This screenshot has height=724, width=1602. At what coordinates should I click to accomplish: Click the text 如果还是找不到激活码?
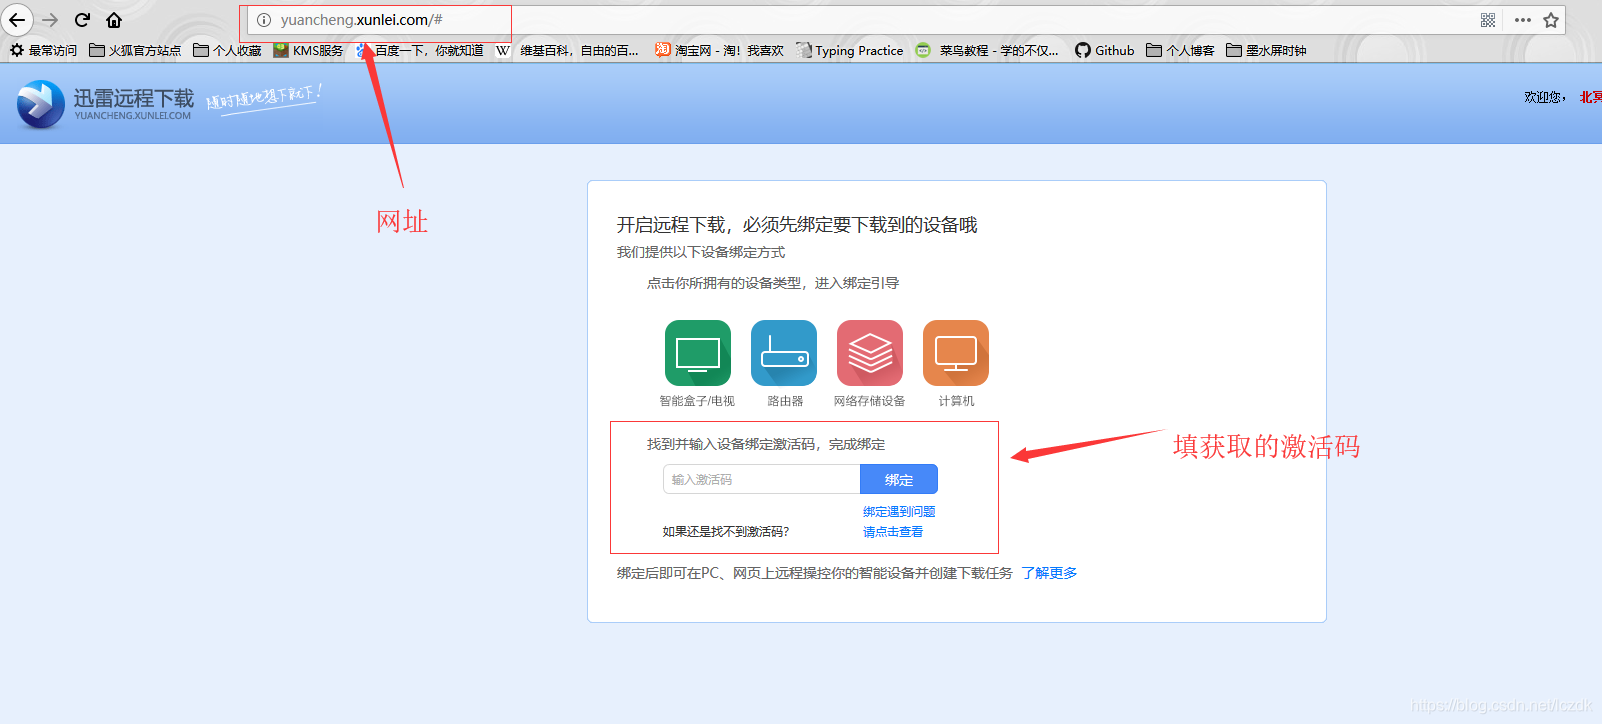726,532
